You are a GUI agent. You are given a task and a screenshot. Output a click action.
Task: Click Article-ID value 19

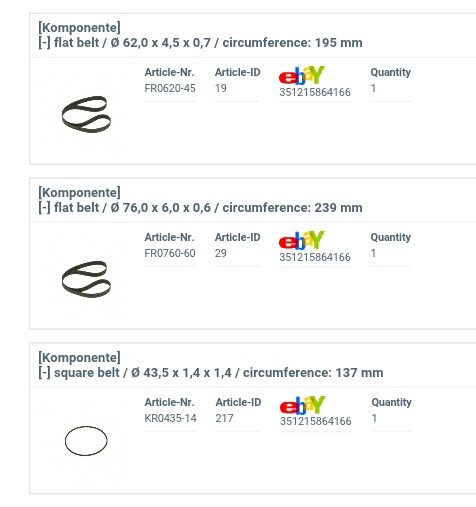click(221, 88)
